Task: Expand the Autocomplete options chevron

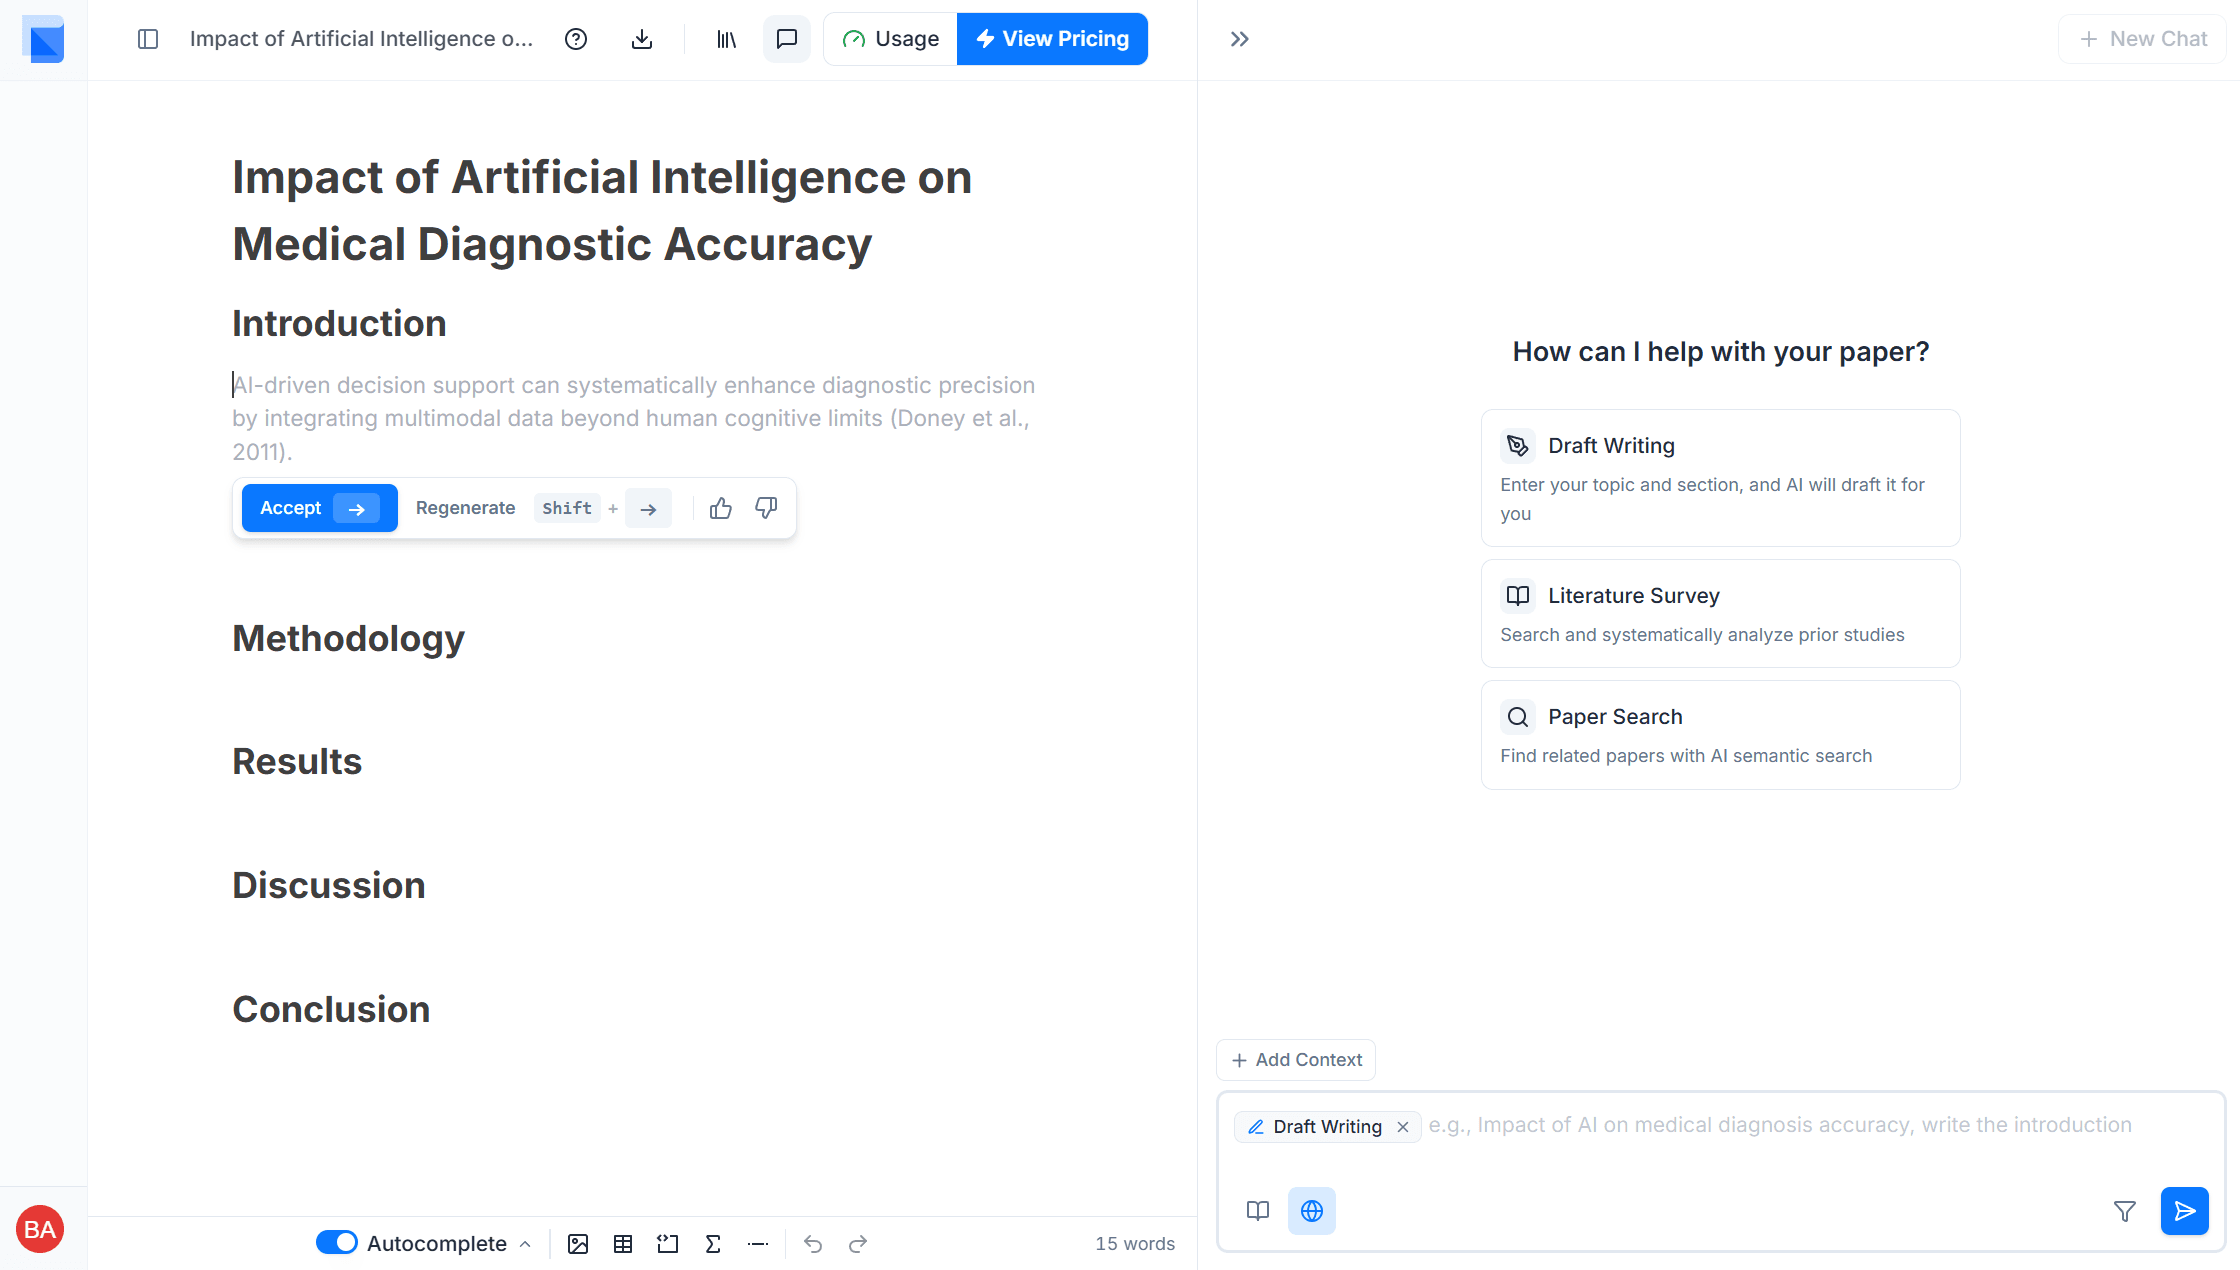Action: point(526,1244)
